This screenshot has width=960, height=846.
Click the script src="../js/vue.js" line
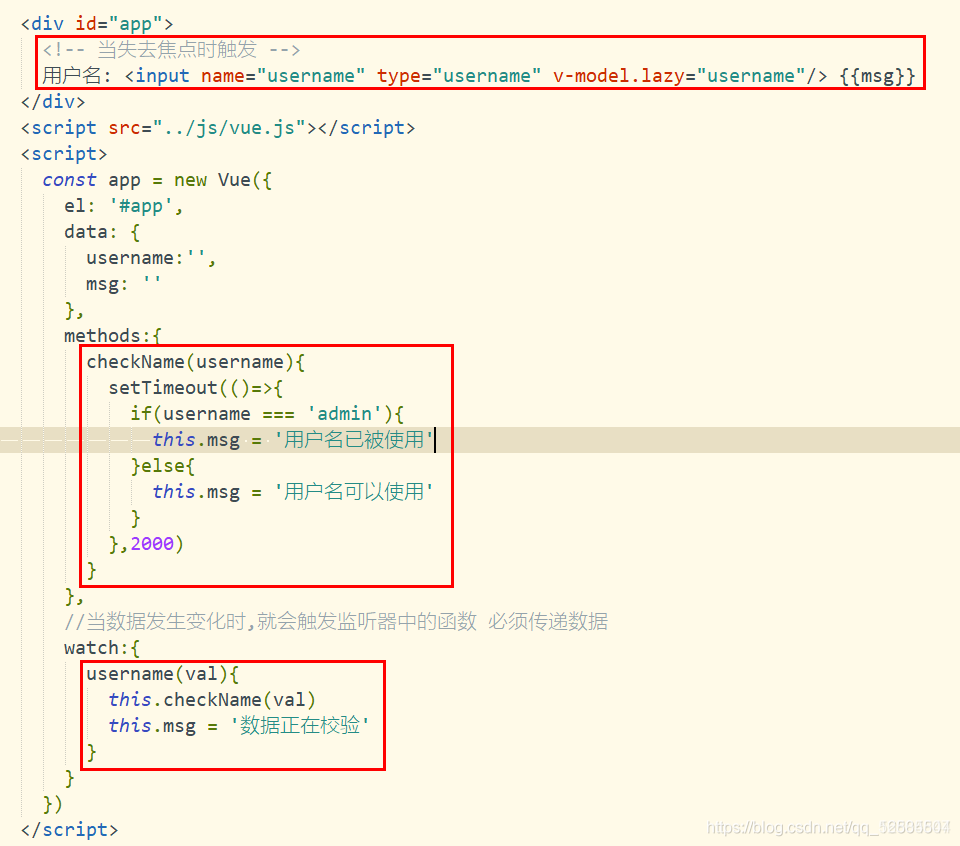(218, 128)
